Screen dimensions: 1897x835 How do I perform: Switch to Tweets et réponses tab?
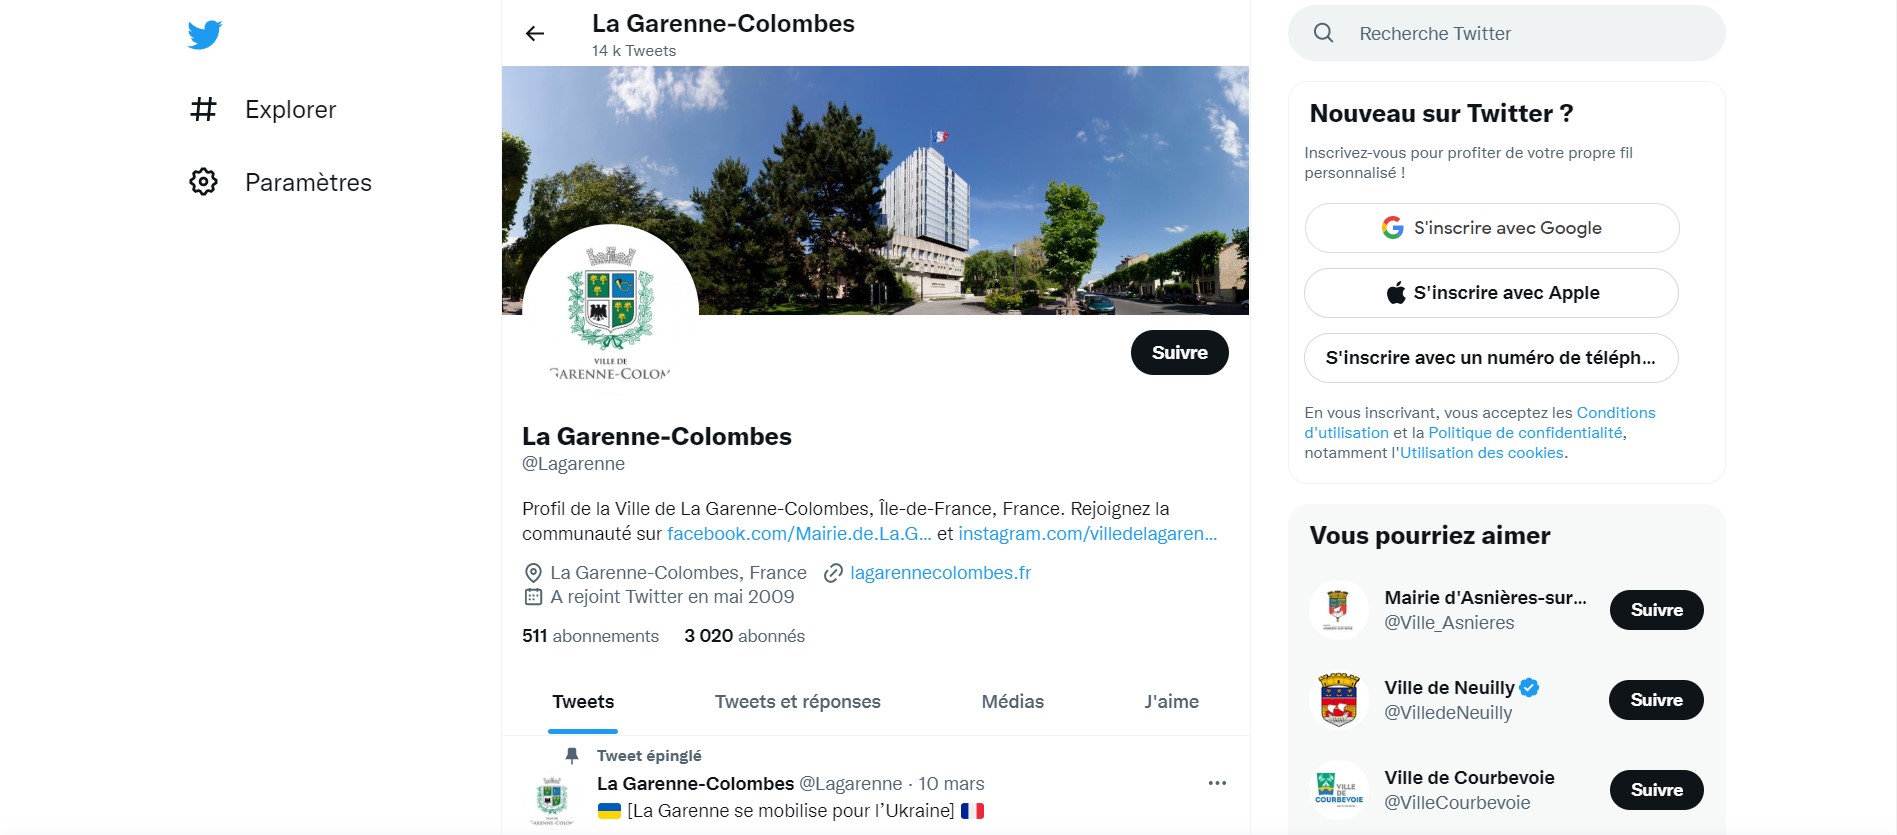[797, 702]
